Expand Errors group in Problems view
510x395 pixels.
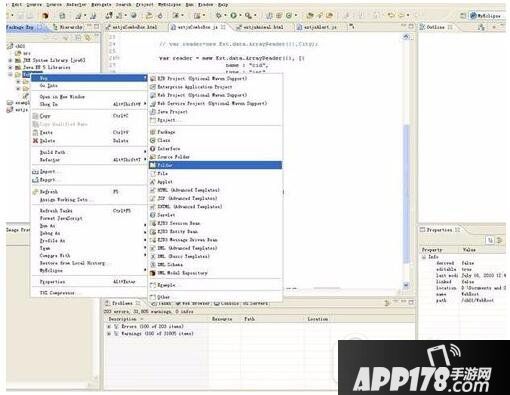(x=109, y=326)
